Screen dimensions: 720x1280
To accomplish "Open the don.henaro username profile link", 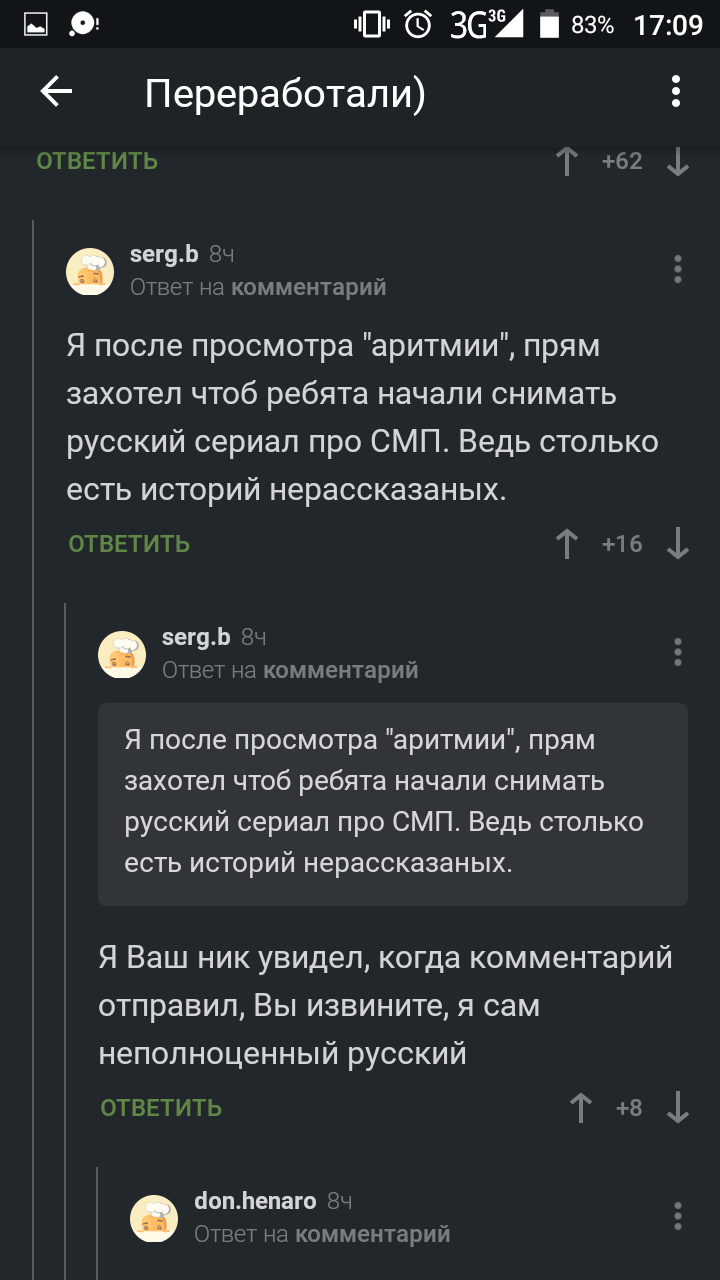I will point(255,1201).
